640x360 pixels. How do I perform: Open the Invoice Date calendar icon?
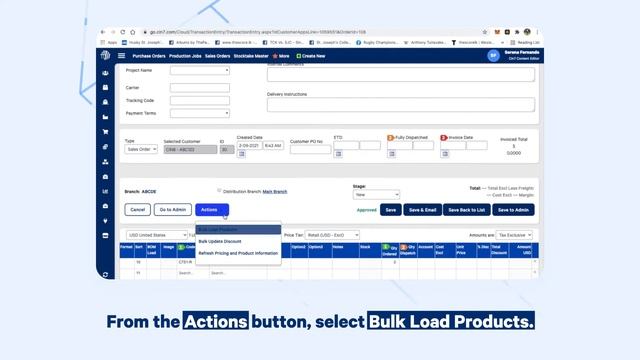tap(445, 154)
